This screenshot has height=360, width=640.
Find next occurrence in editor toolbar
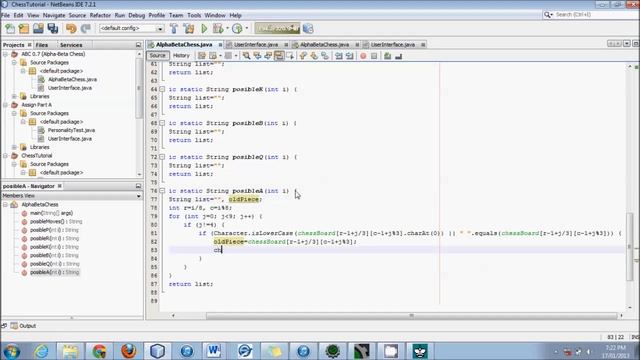[x=268, y=56]
